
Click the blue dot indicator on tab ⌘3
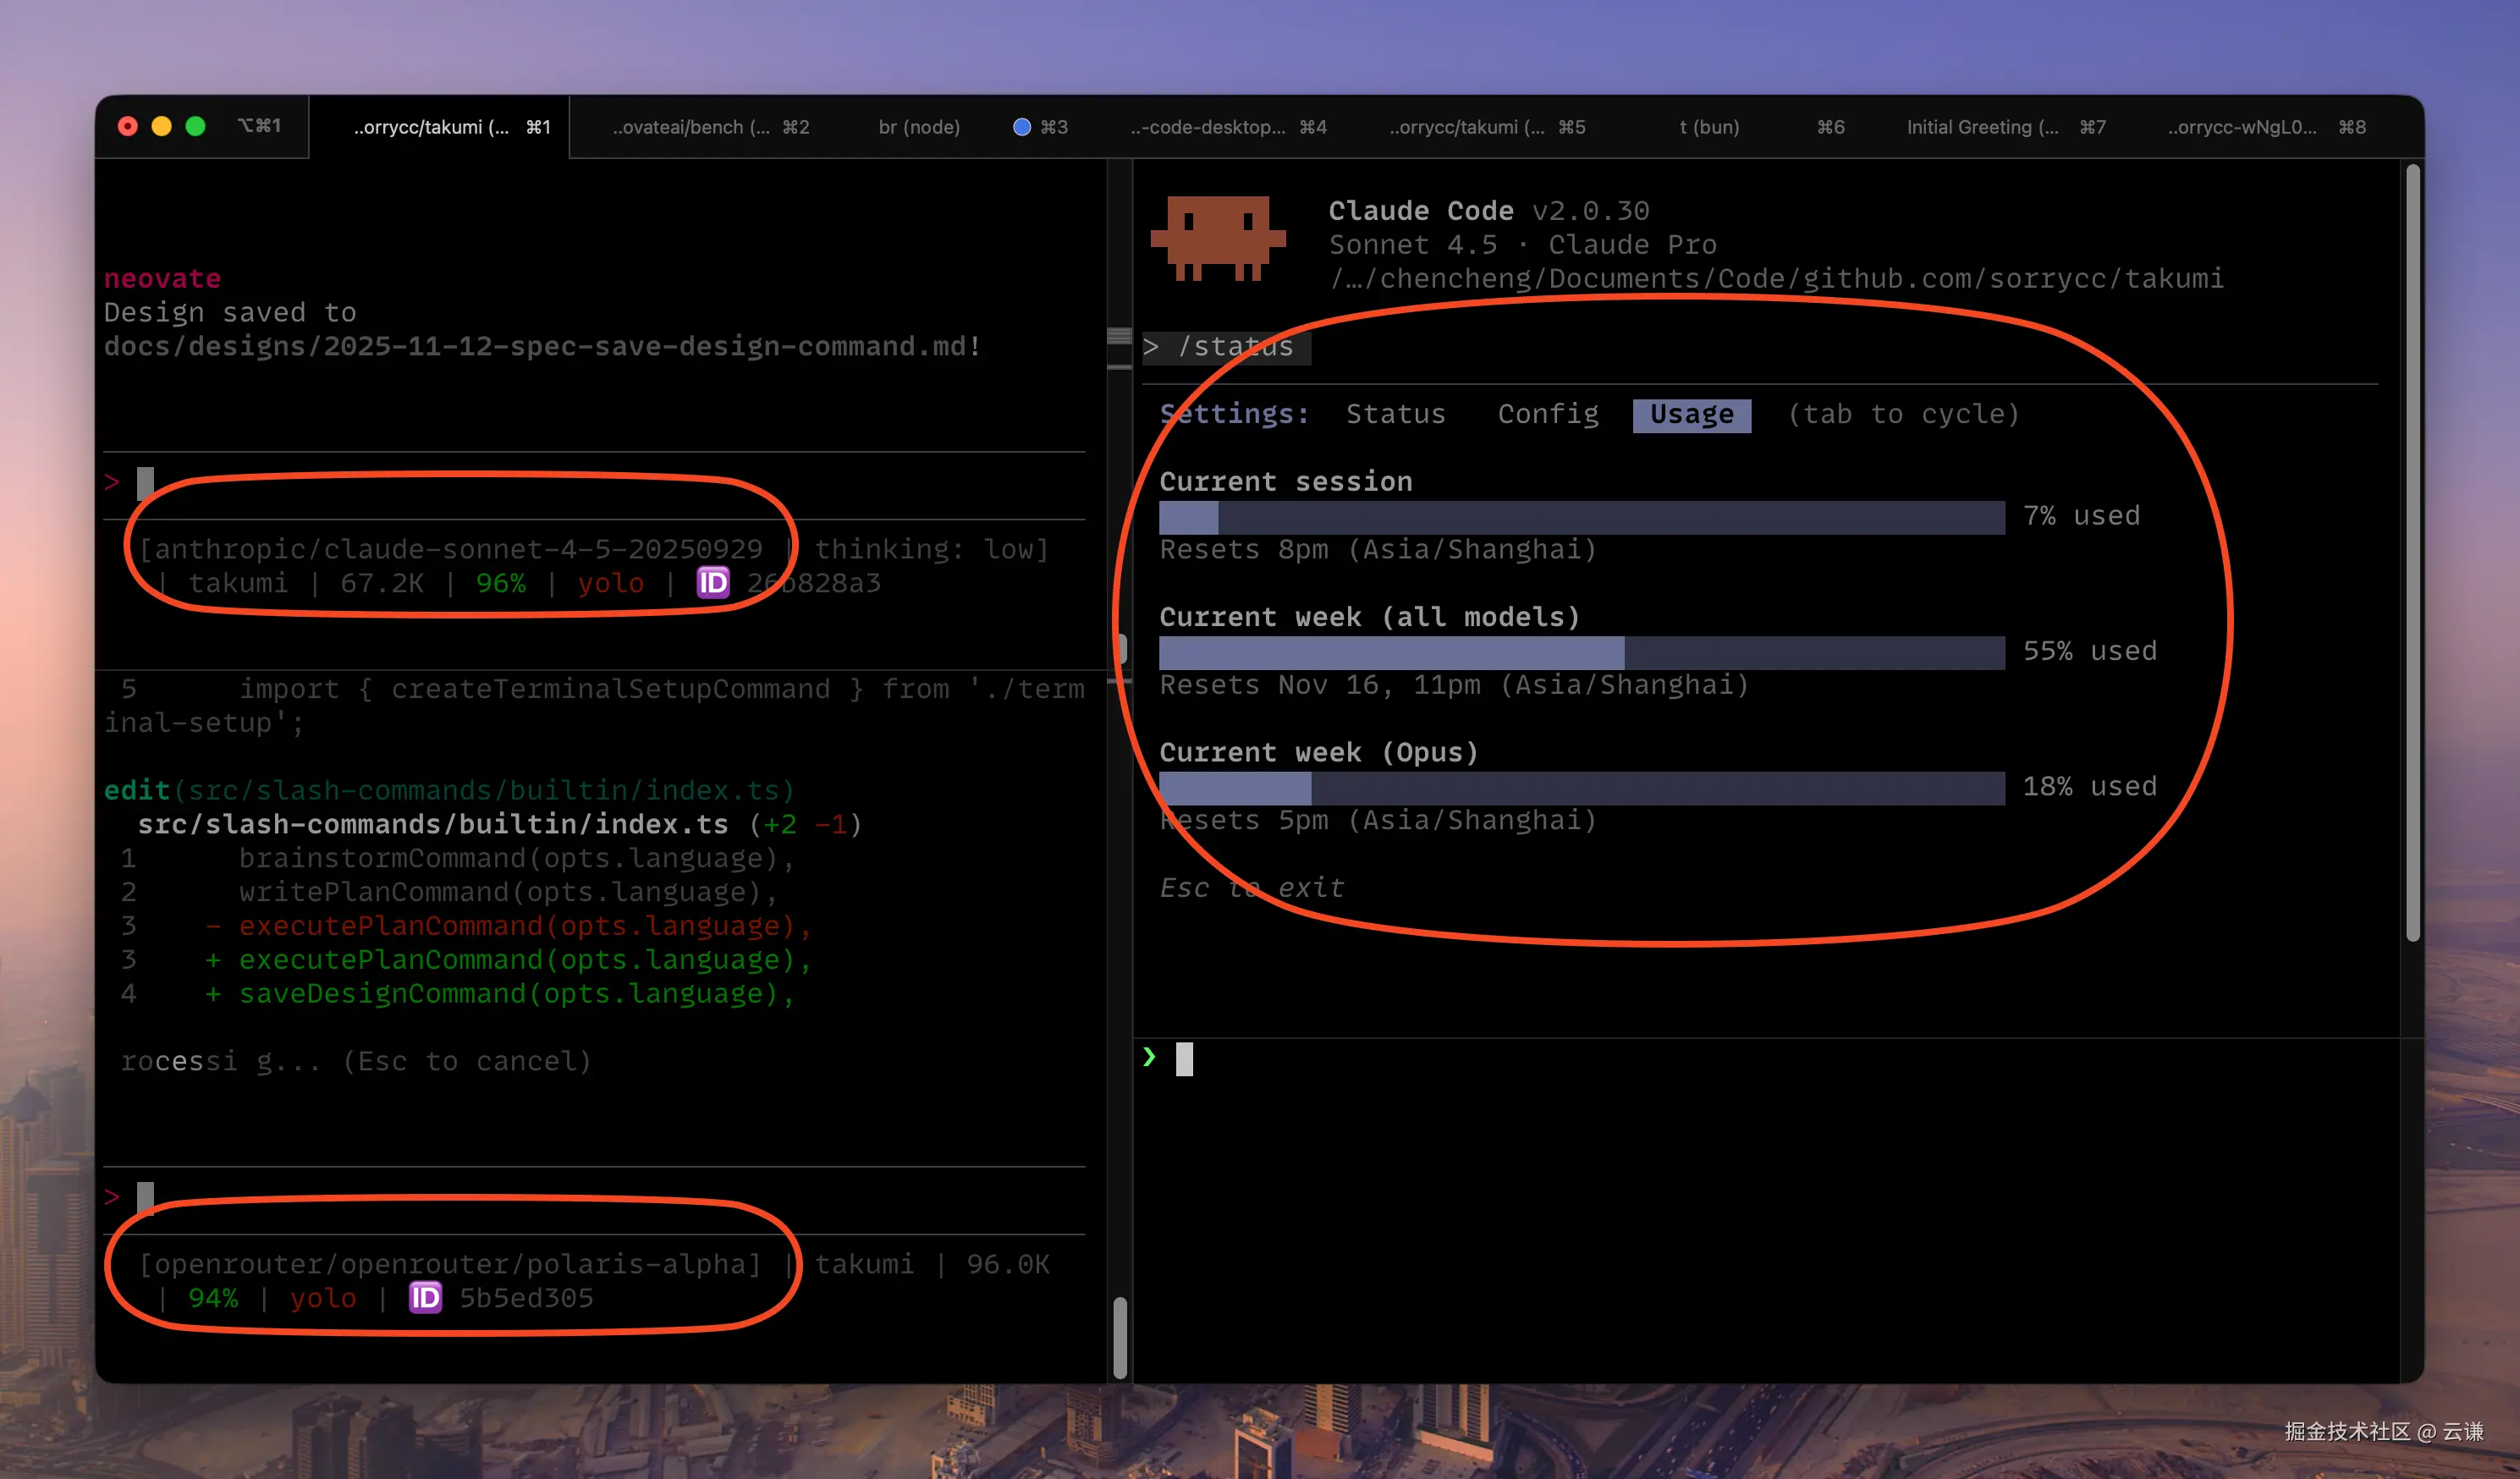1021,127
